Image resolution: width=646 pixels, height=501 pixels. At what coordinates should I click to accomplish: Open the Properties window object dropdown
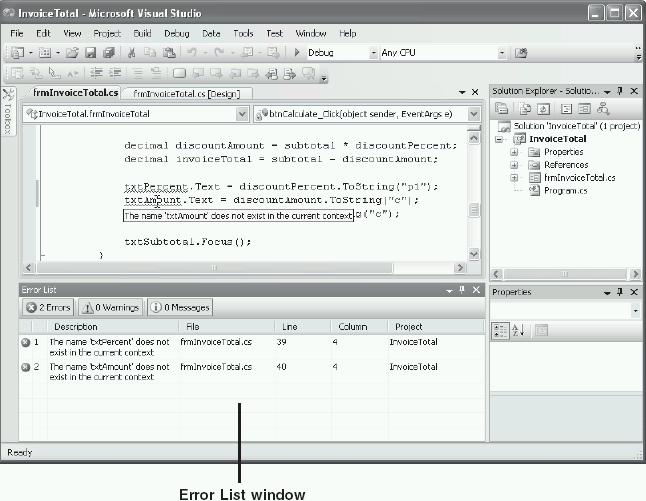pos(635,311)
